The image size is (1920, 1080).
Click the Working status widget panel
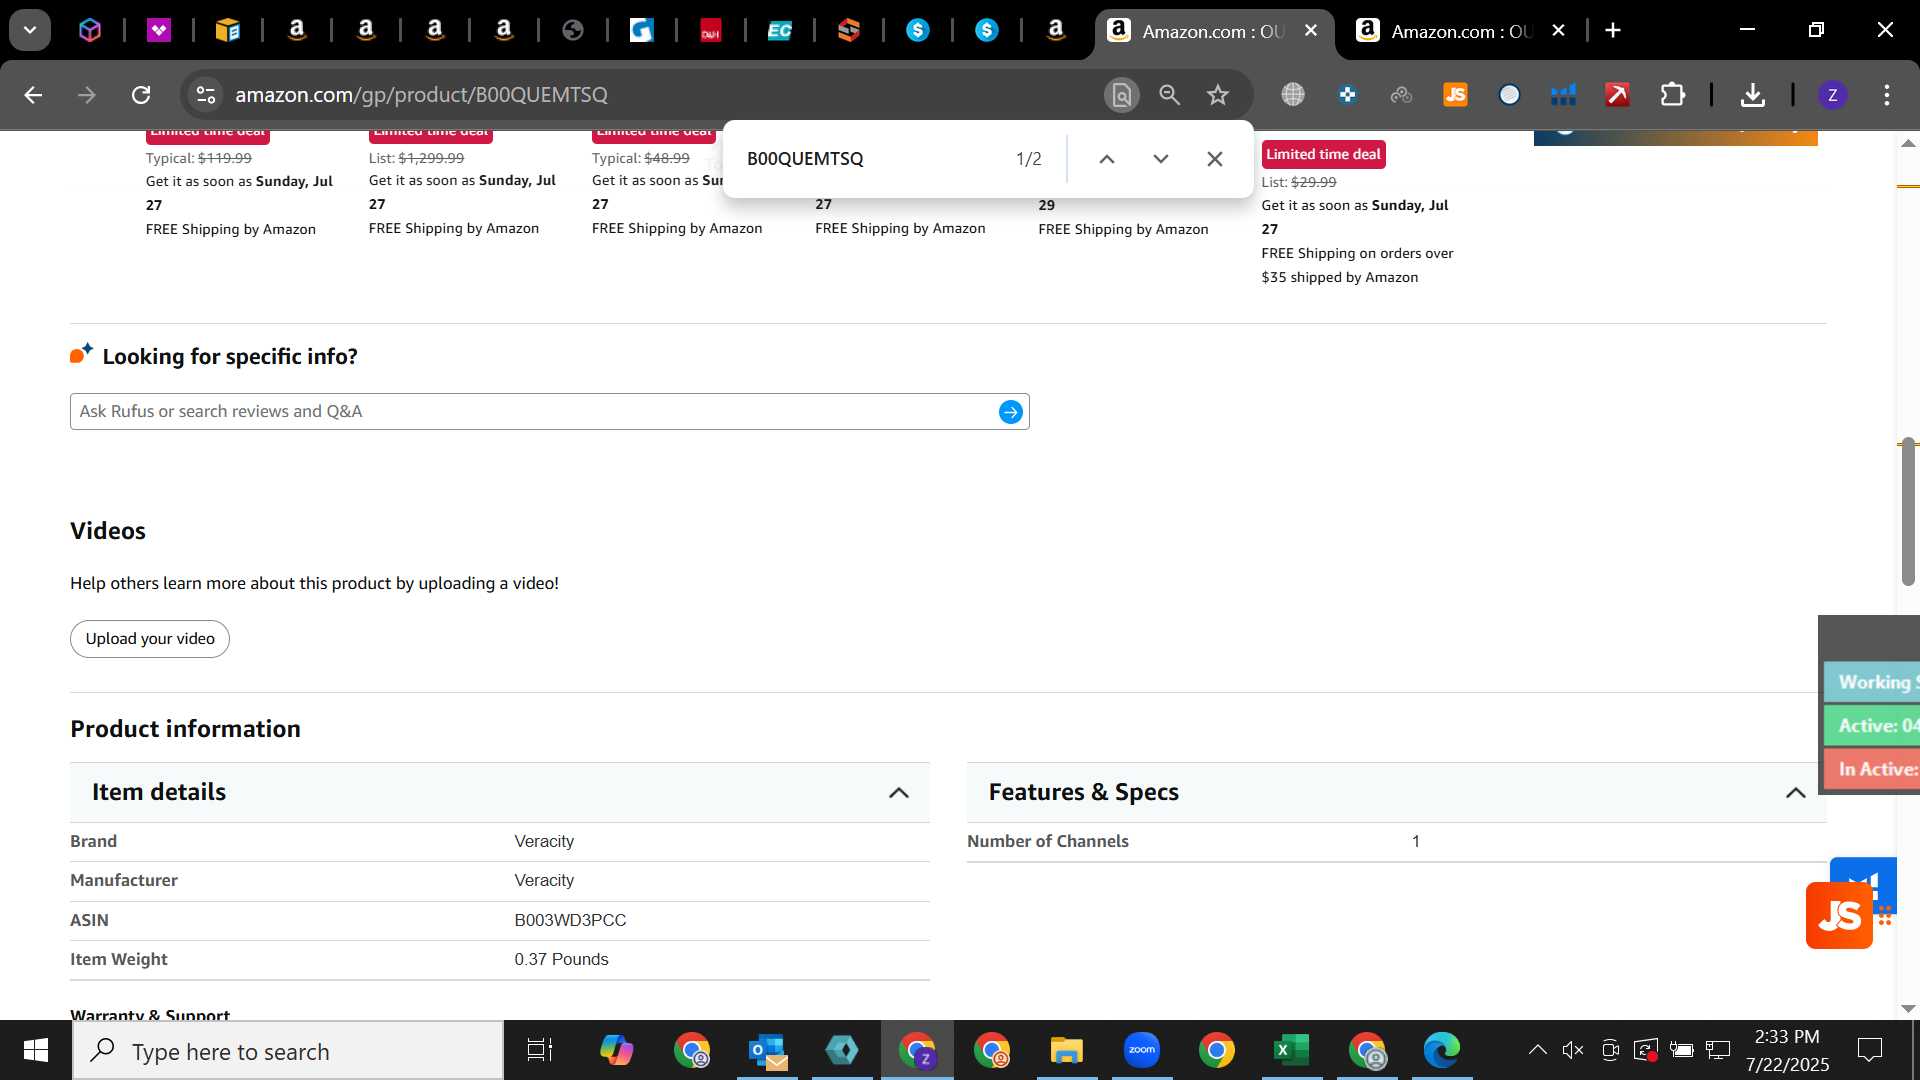(1872, 682)
